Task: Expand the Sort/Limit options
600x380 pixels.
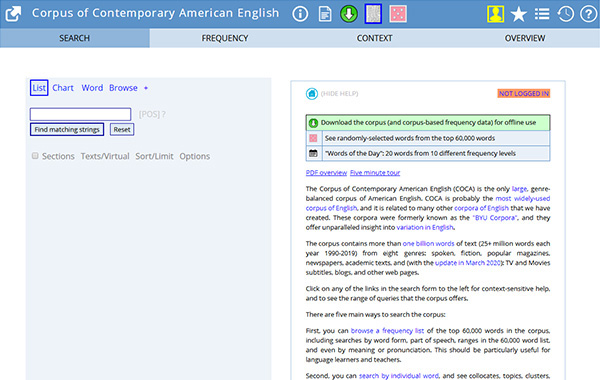Action: [x=154, y=156]
